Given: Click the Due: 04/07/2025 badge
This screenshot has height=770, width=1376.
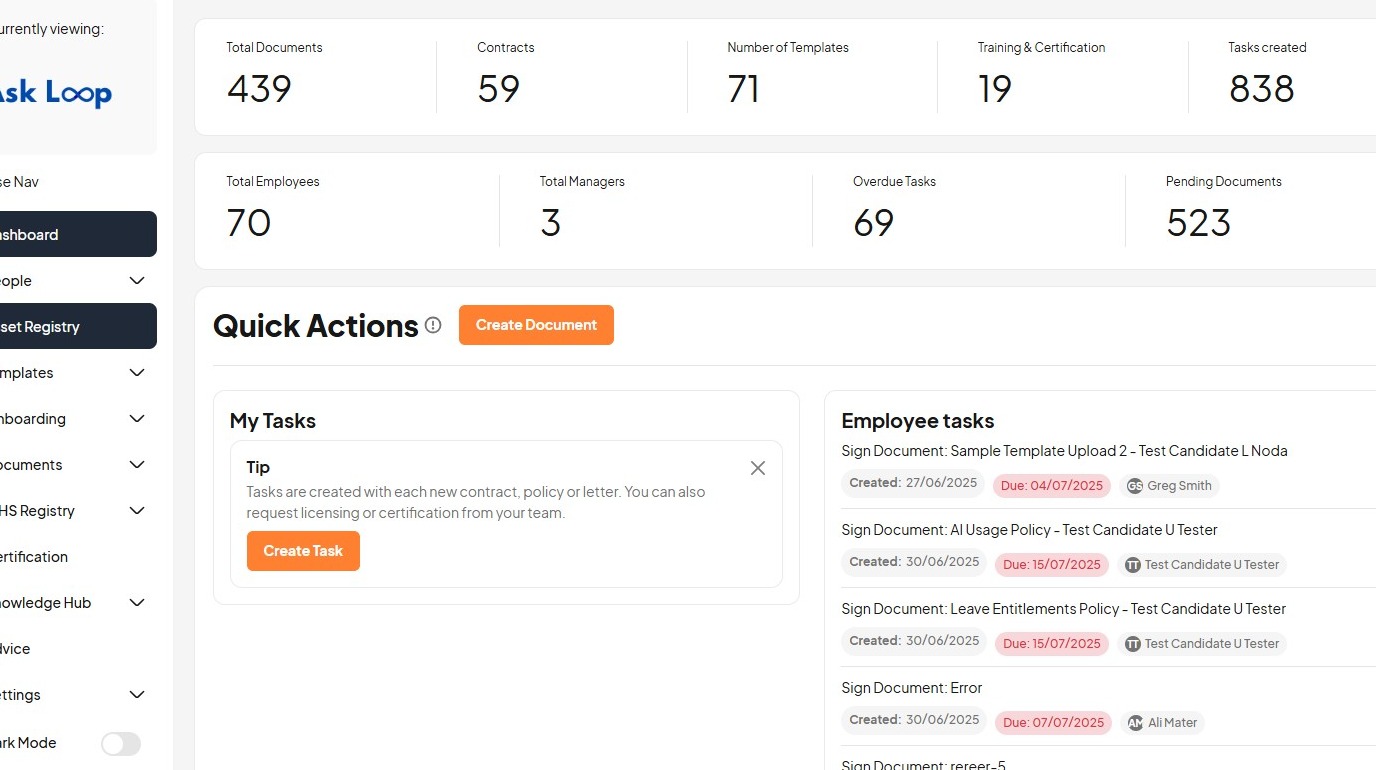Looking at the screenshot, I should point(1052,486).
